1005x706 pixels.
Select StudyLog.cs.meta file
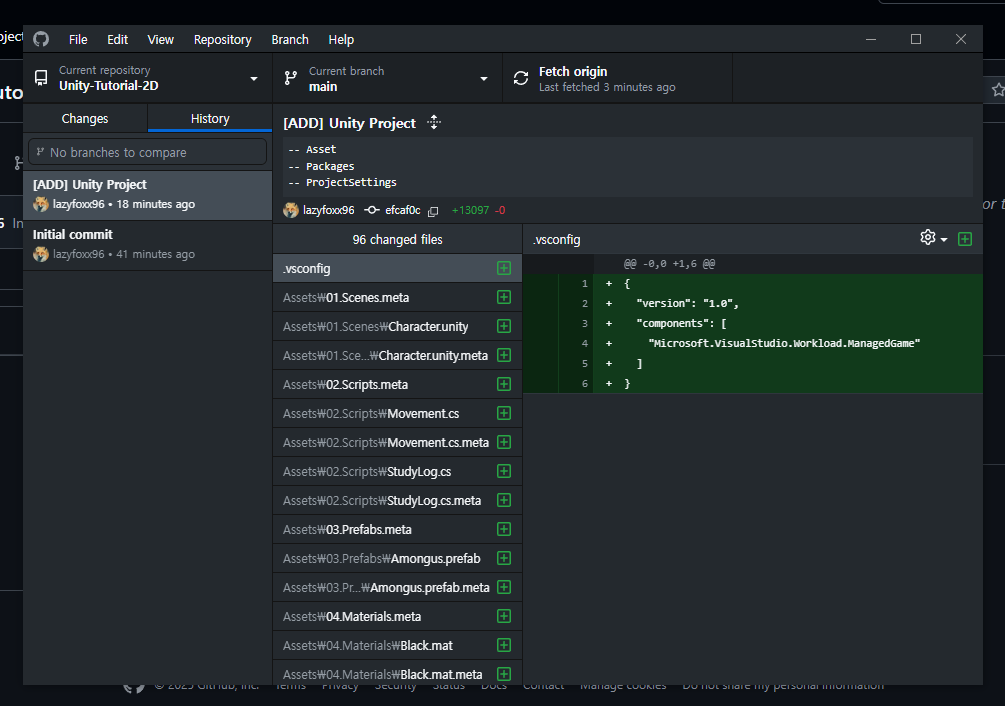tap(397, 500)
